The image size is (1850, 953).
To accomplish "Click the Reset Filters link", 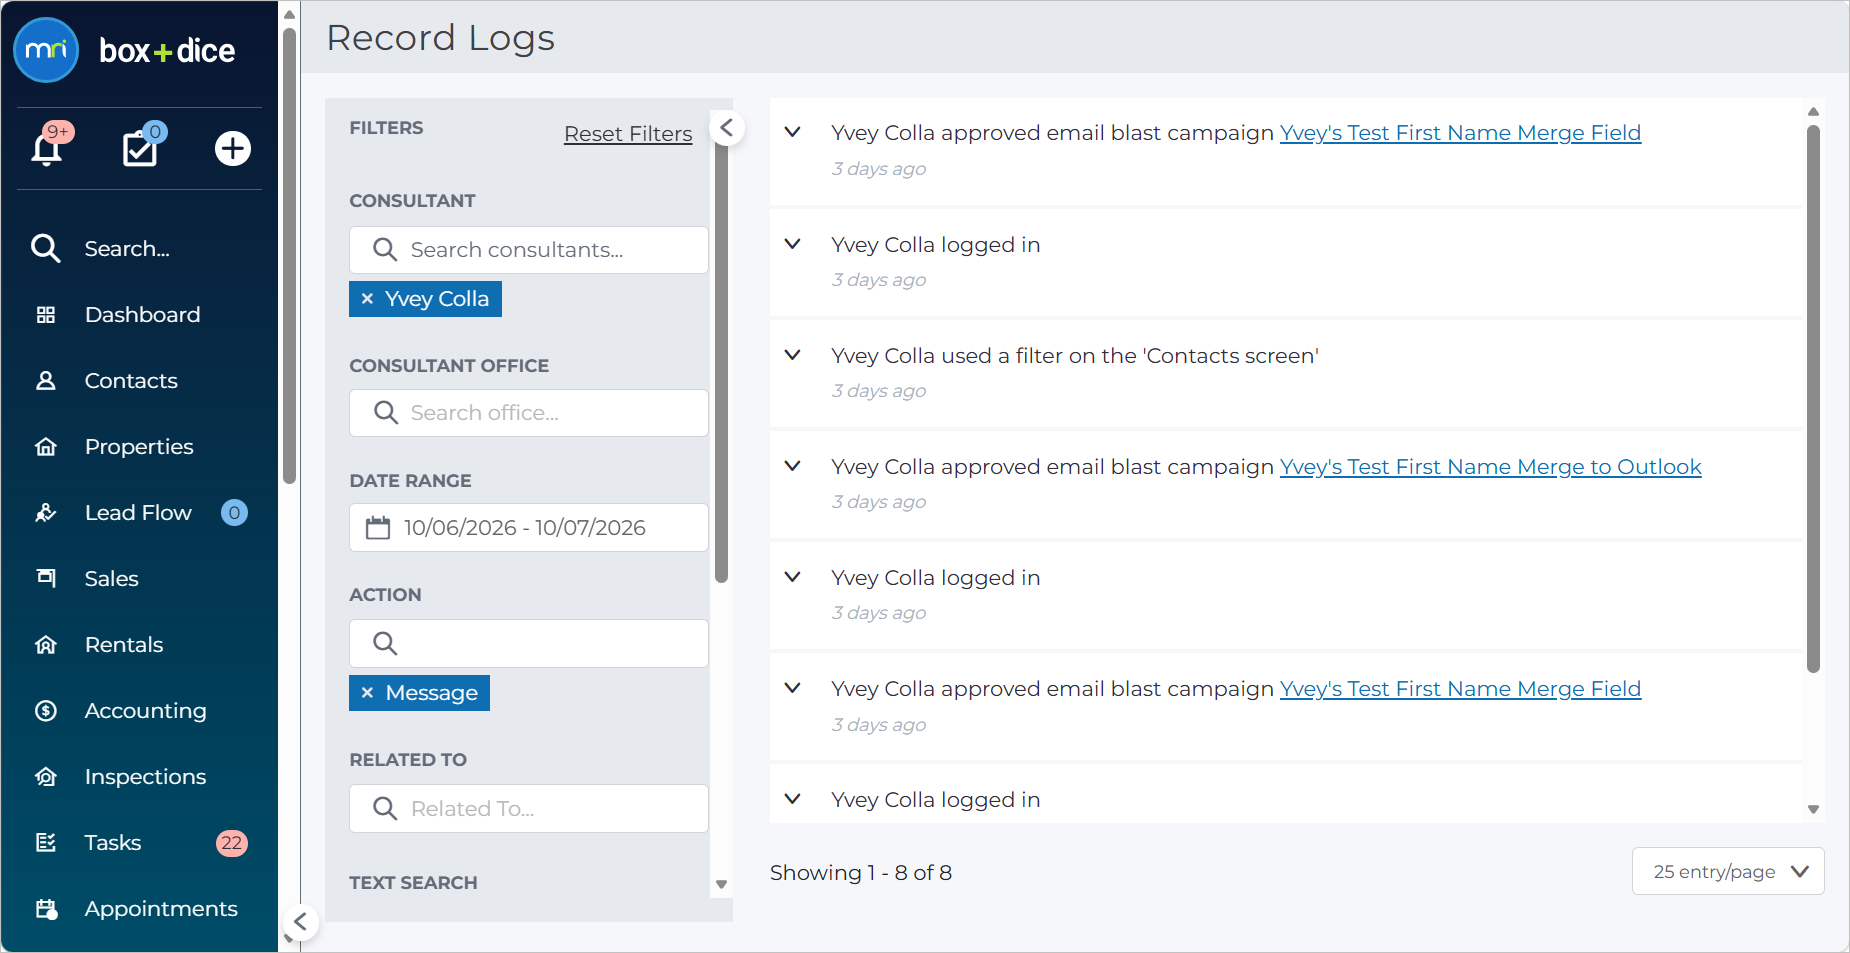I will [x=628, y=134].
